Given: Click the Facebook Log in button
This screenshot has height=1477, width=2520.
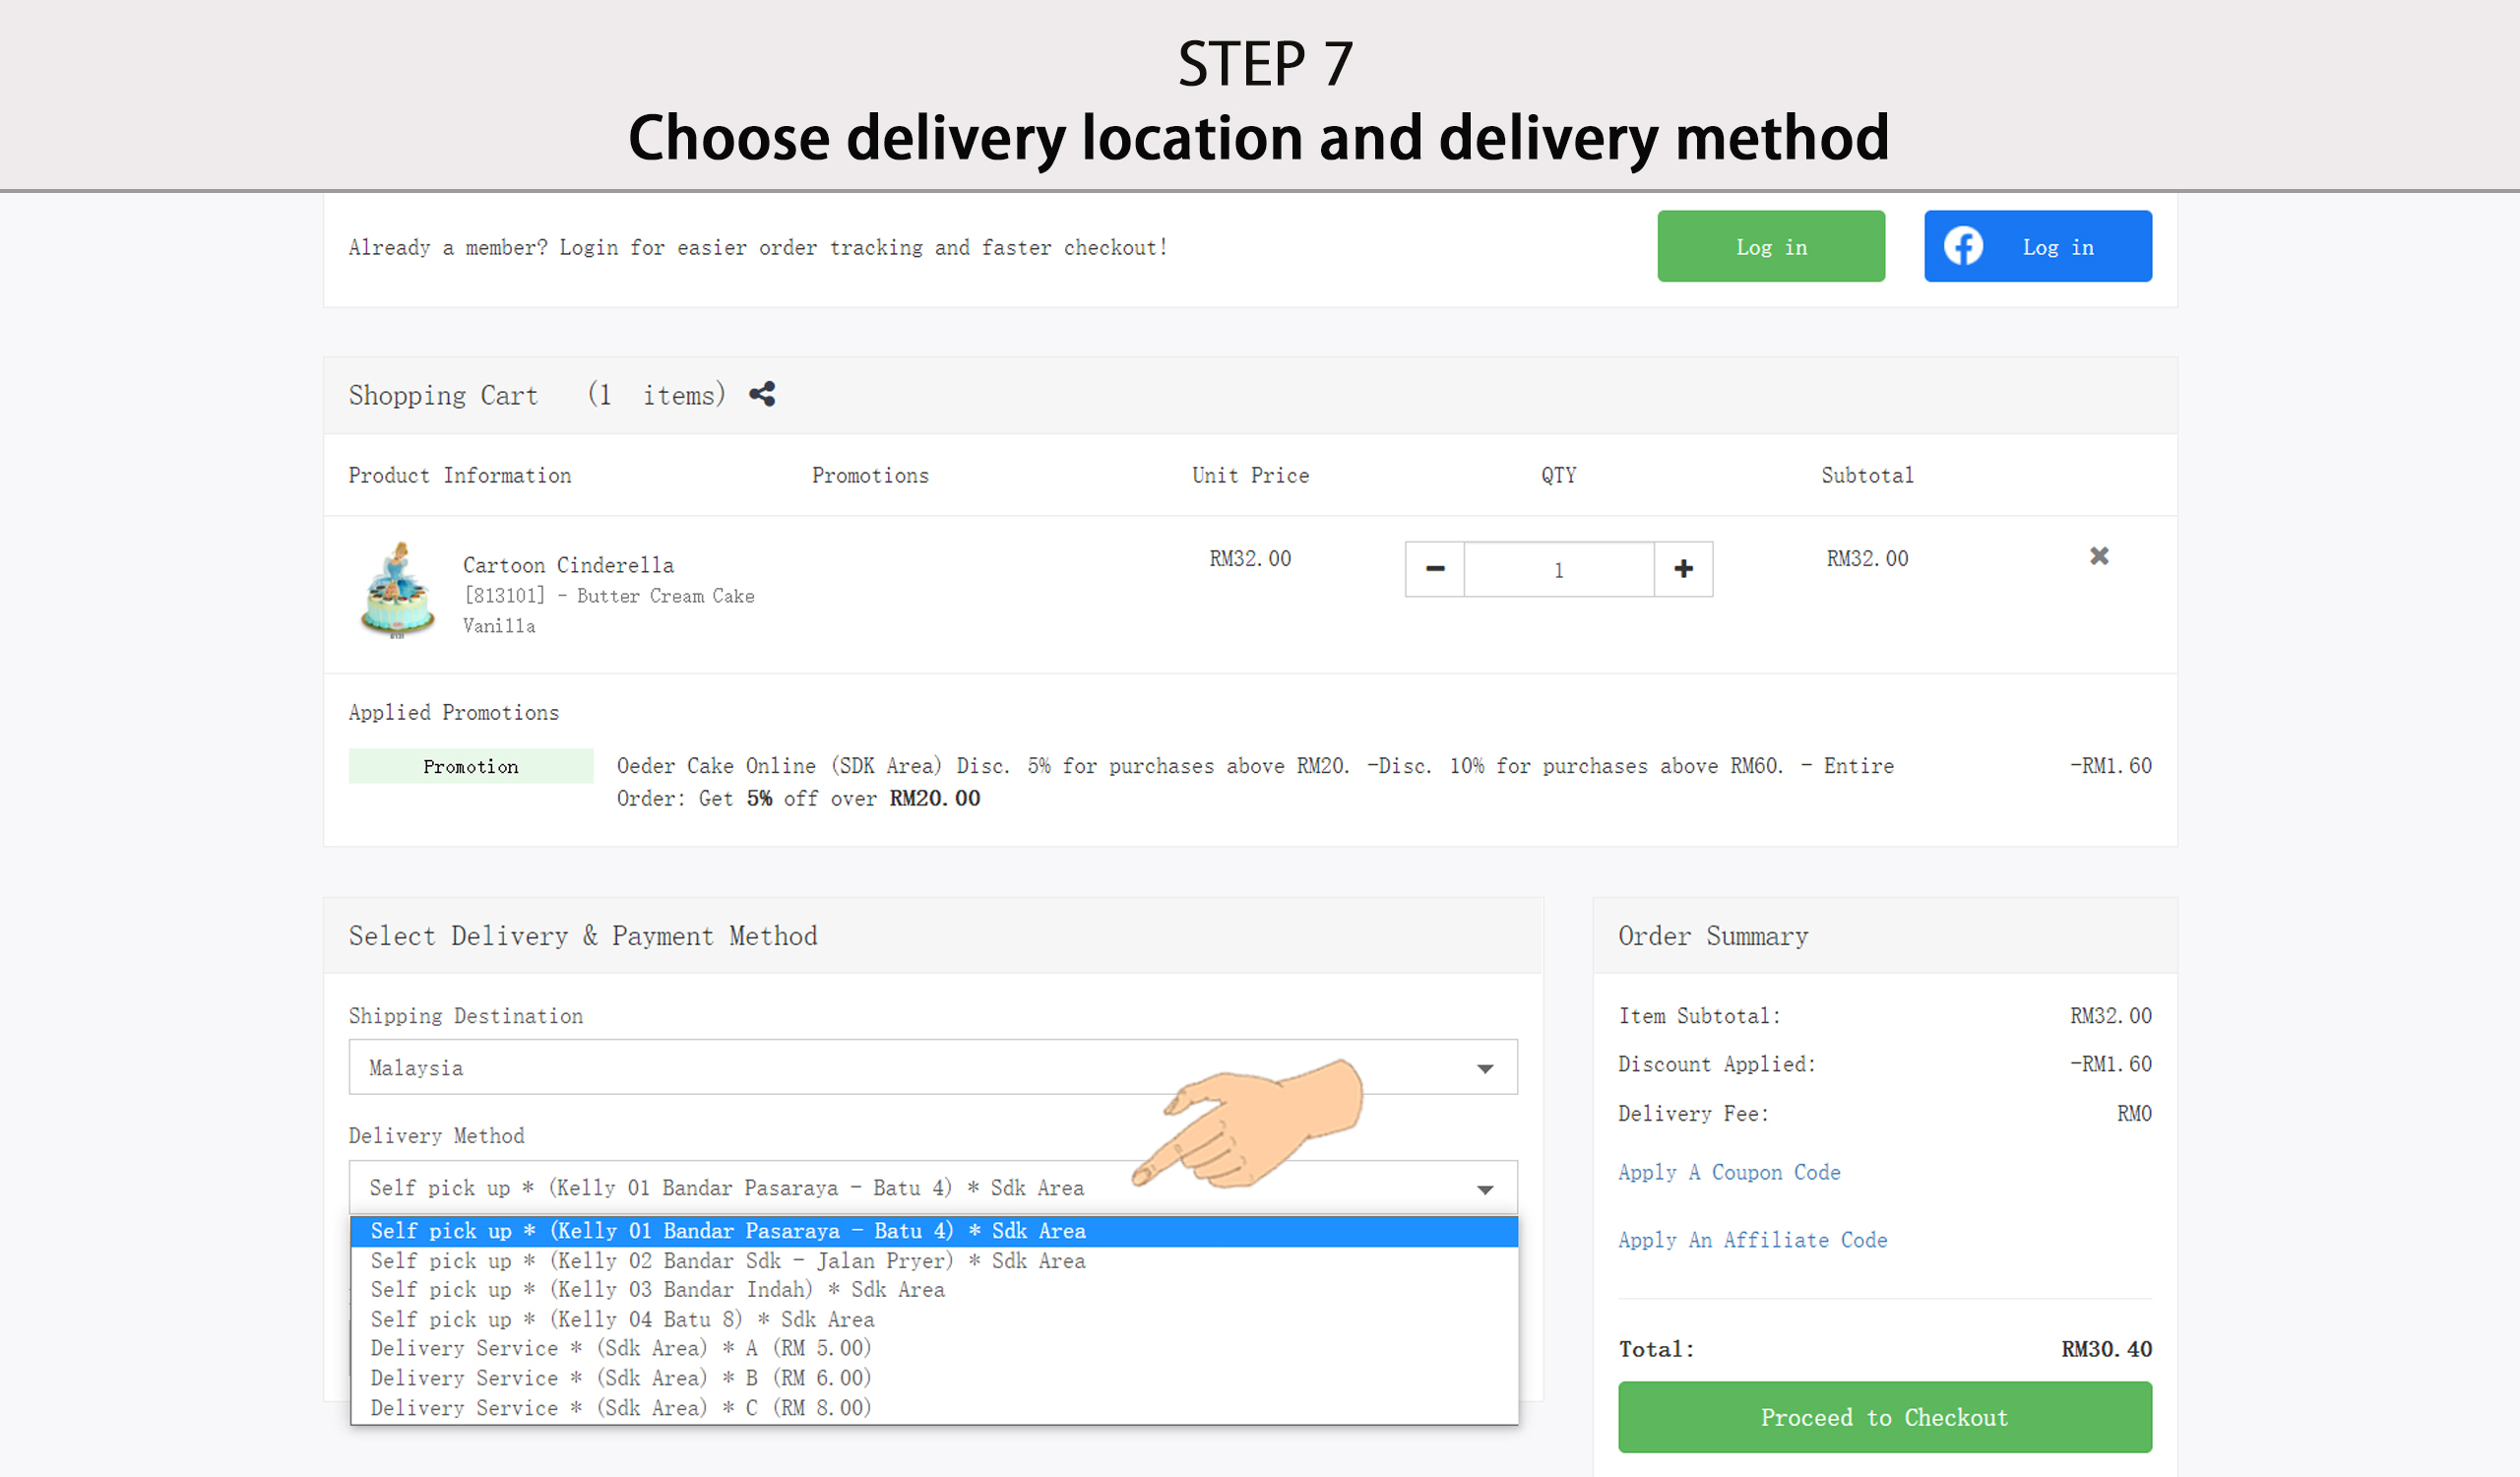Looking at the screenshot, I should pos(2037,246).
